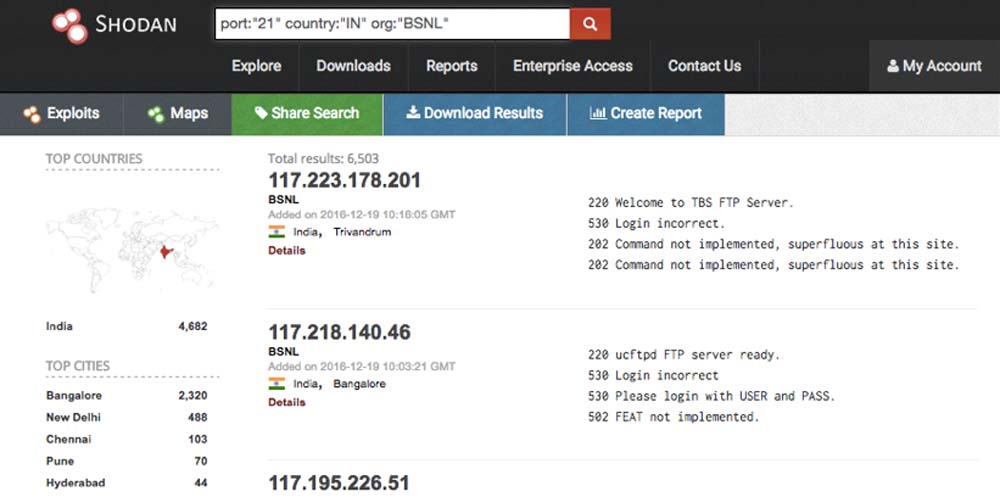Click the Share Search tag icon

pos(261,114)
